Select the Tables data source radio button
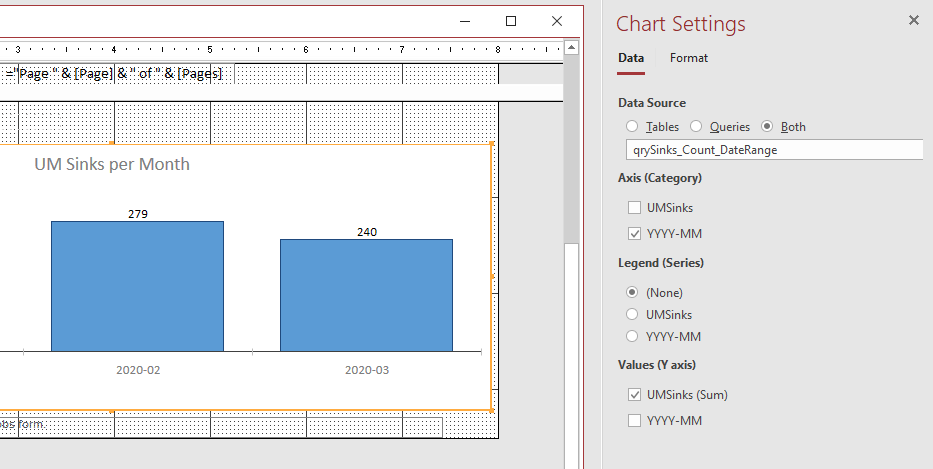The width and height of the screenshot is (933, 469). (x=632, y=126)
